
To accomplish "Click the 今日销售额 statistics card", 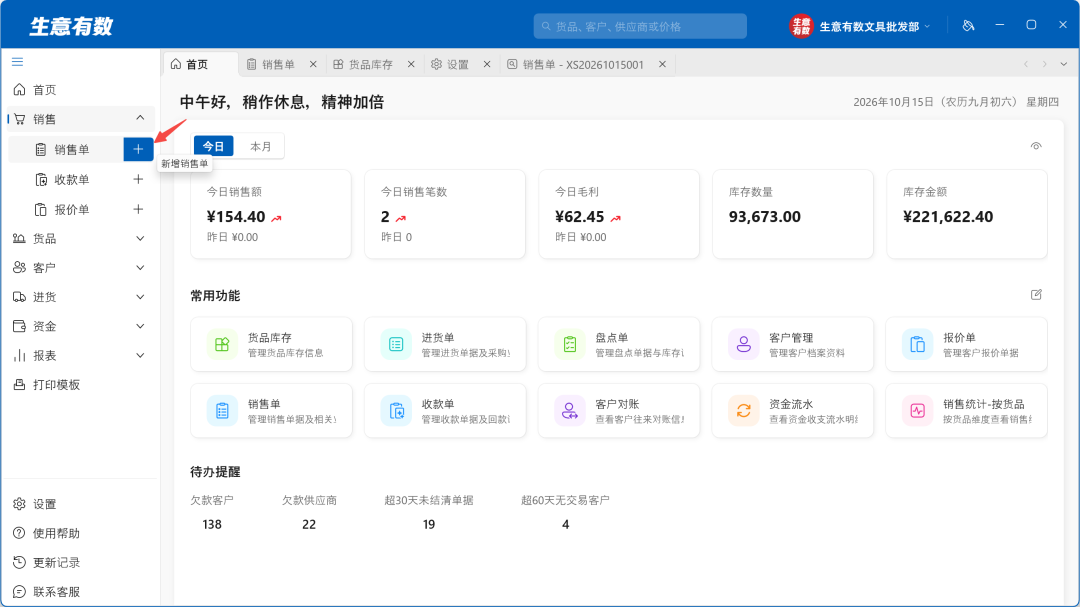I will (x=271, y=214).
